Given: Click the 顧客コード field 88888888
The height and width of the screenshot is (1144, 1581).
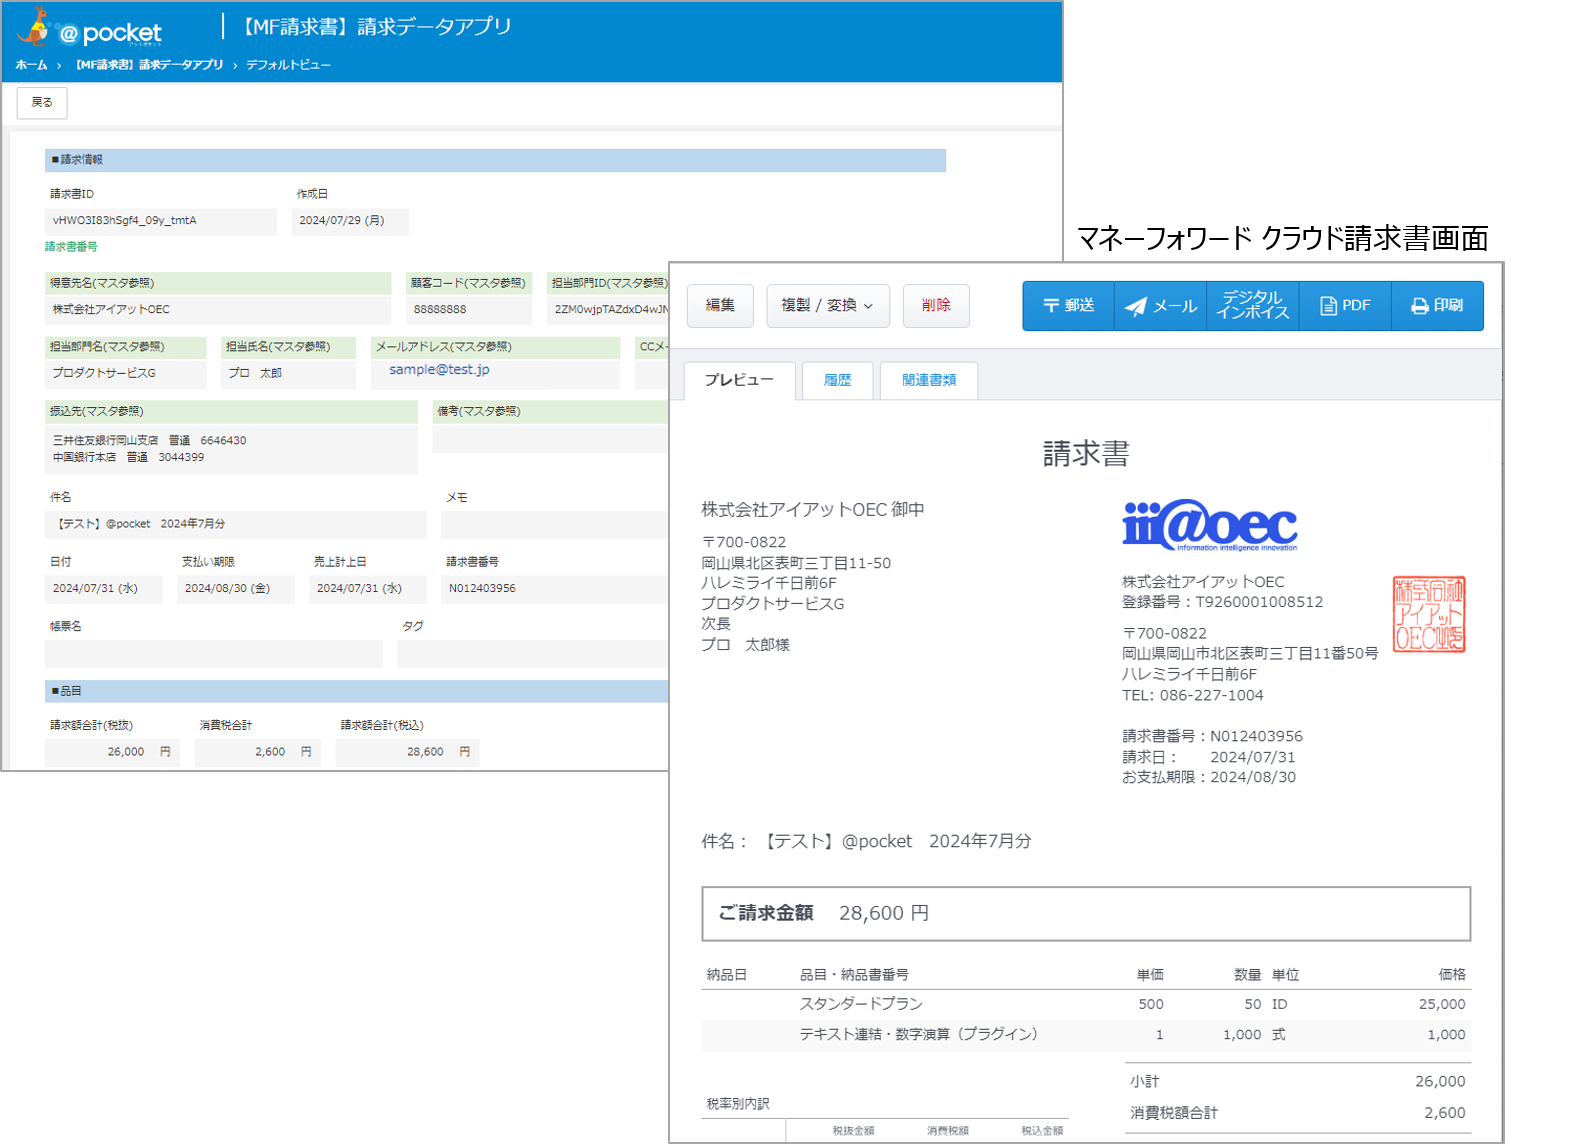Looking at the screenshot, I should click(469, 310).
